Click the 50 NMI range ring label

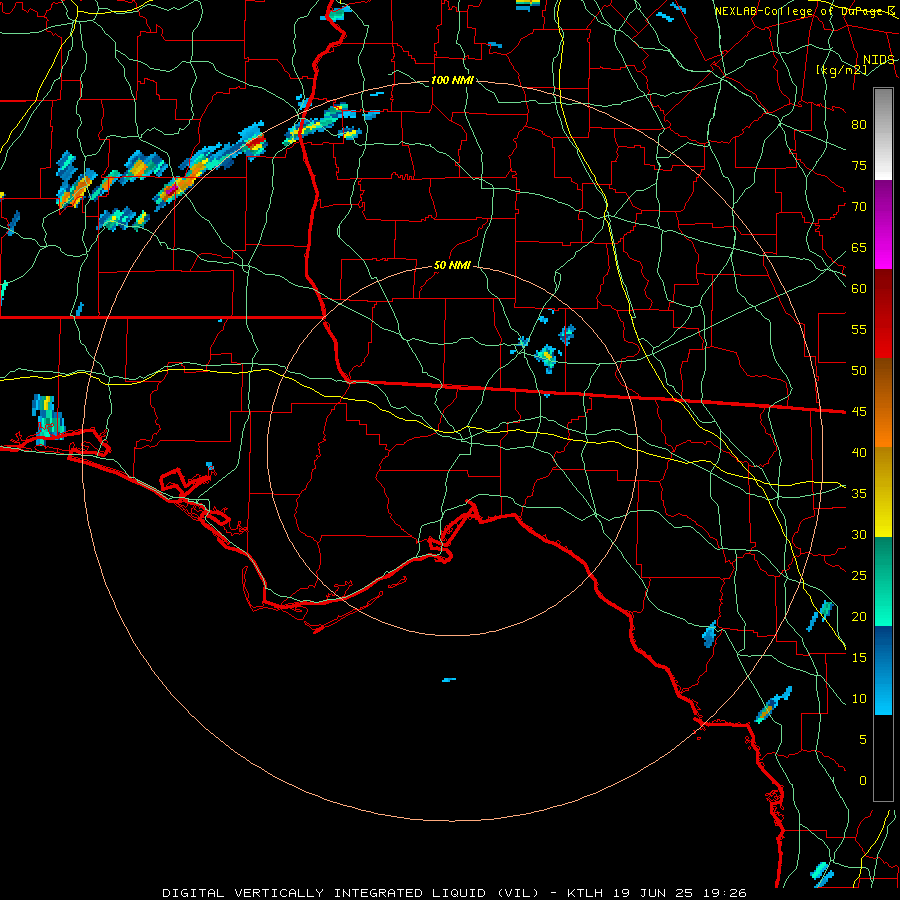tap(452, 265)
